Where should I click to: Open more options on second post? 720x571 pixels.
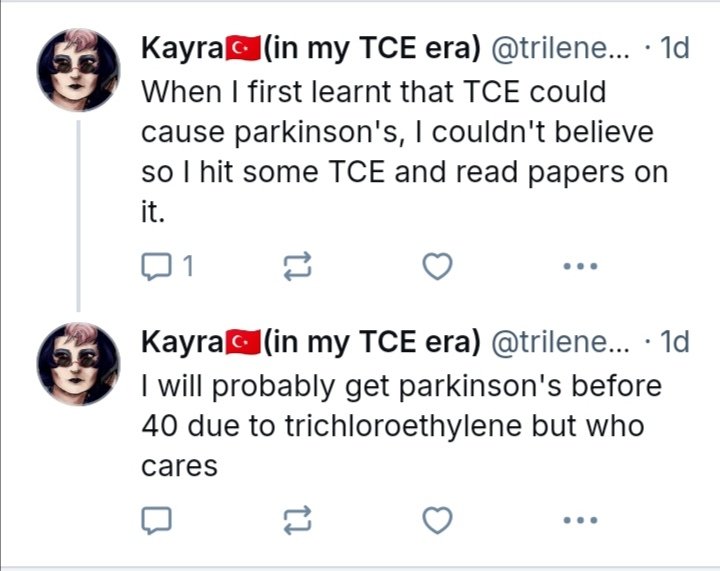580,520
